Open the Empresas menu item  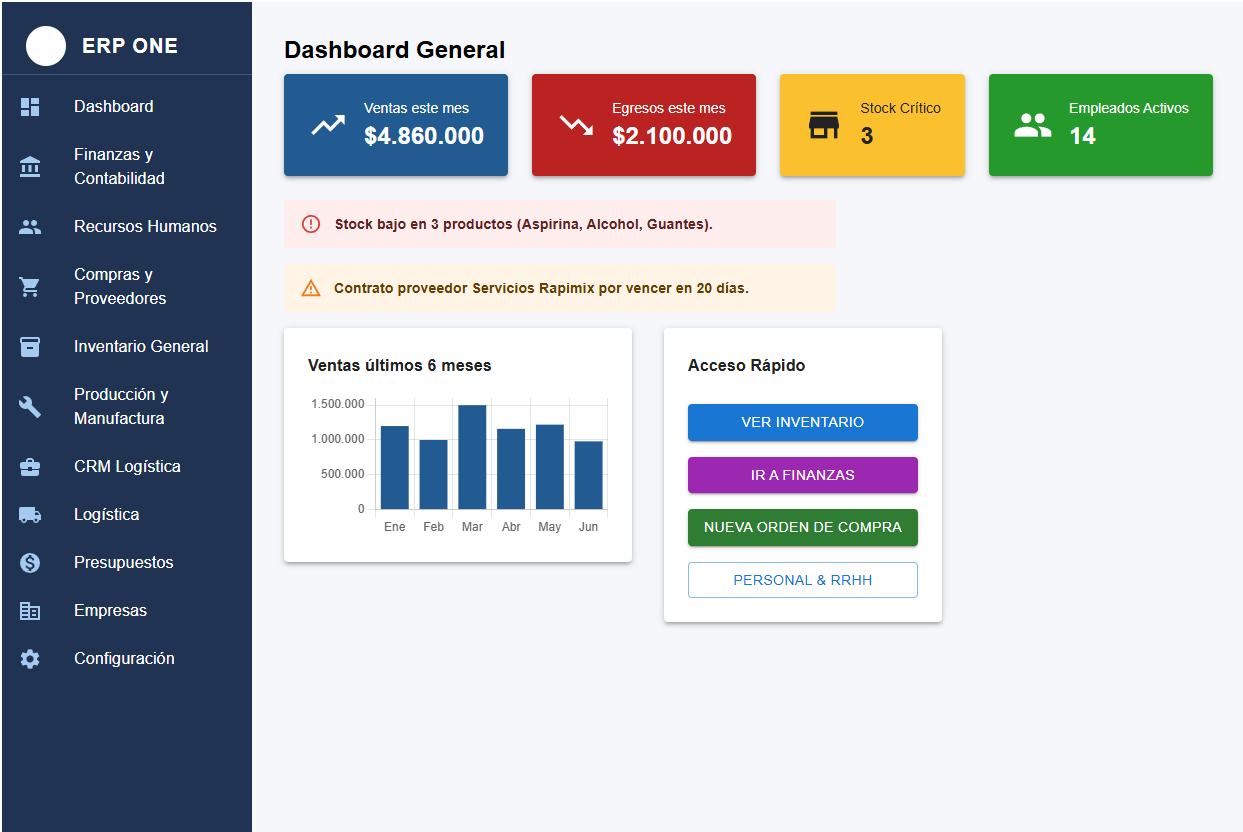click(110, 611)
